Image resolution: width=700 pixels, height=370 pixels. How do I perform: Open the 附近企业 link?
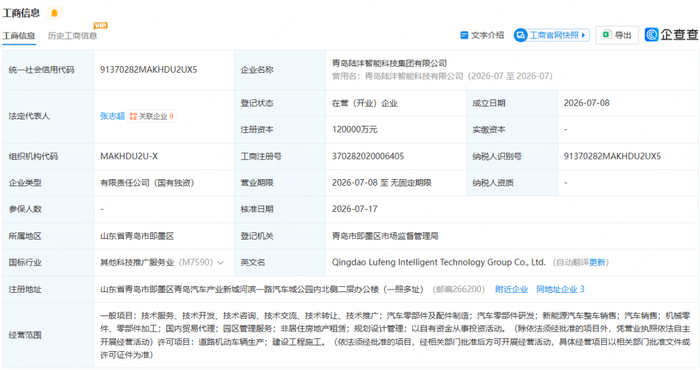click(511, 289)
